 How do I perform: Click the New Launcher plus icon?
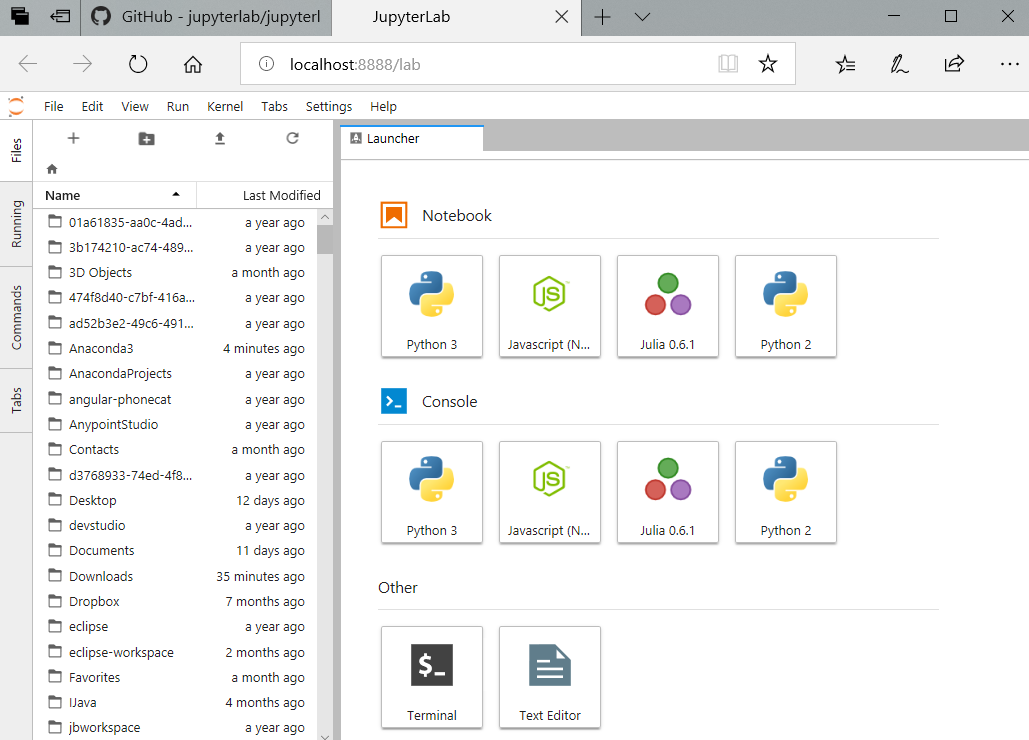tap(74, 138)
